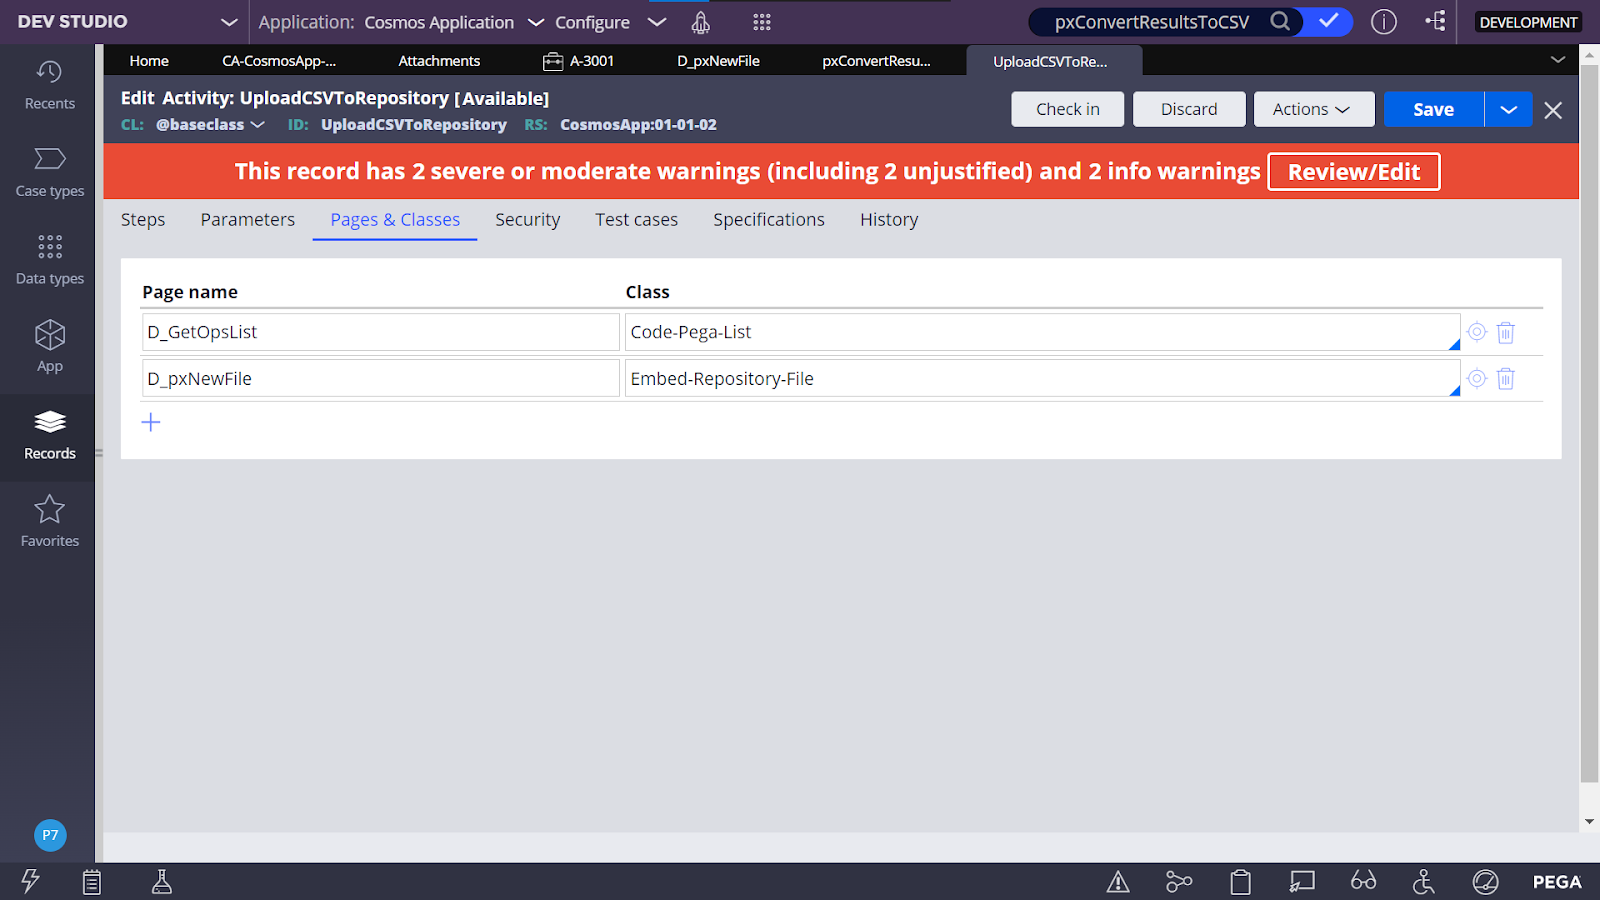Click the checkmark icon beside search
The height and width of the screenshot is (900, 1600).
[1328, 21]
